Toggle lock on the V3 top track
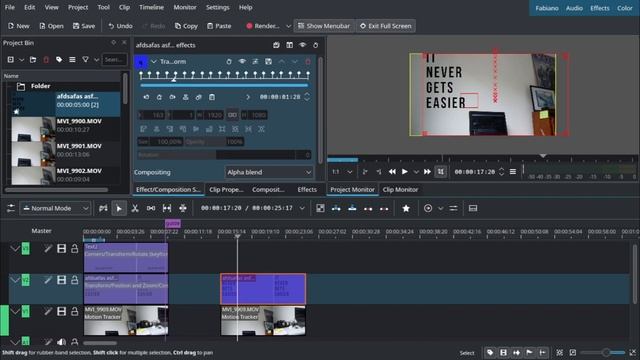 [x=75, y=248]
